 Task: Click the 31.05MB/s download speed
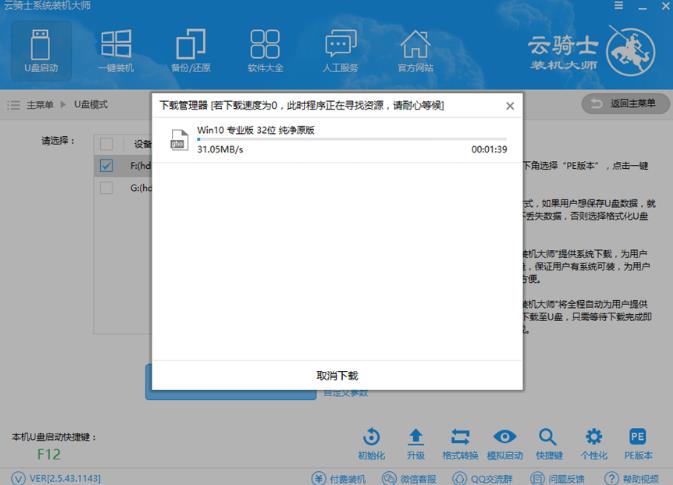220,149
